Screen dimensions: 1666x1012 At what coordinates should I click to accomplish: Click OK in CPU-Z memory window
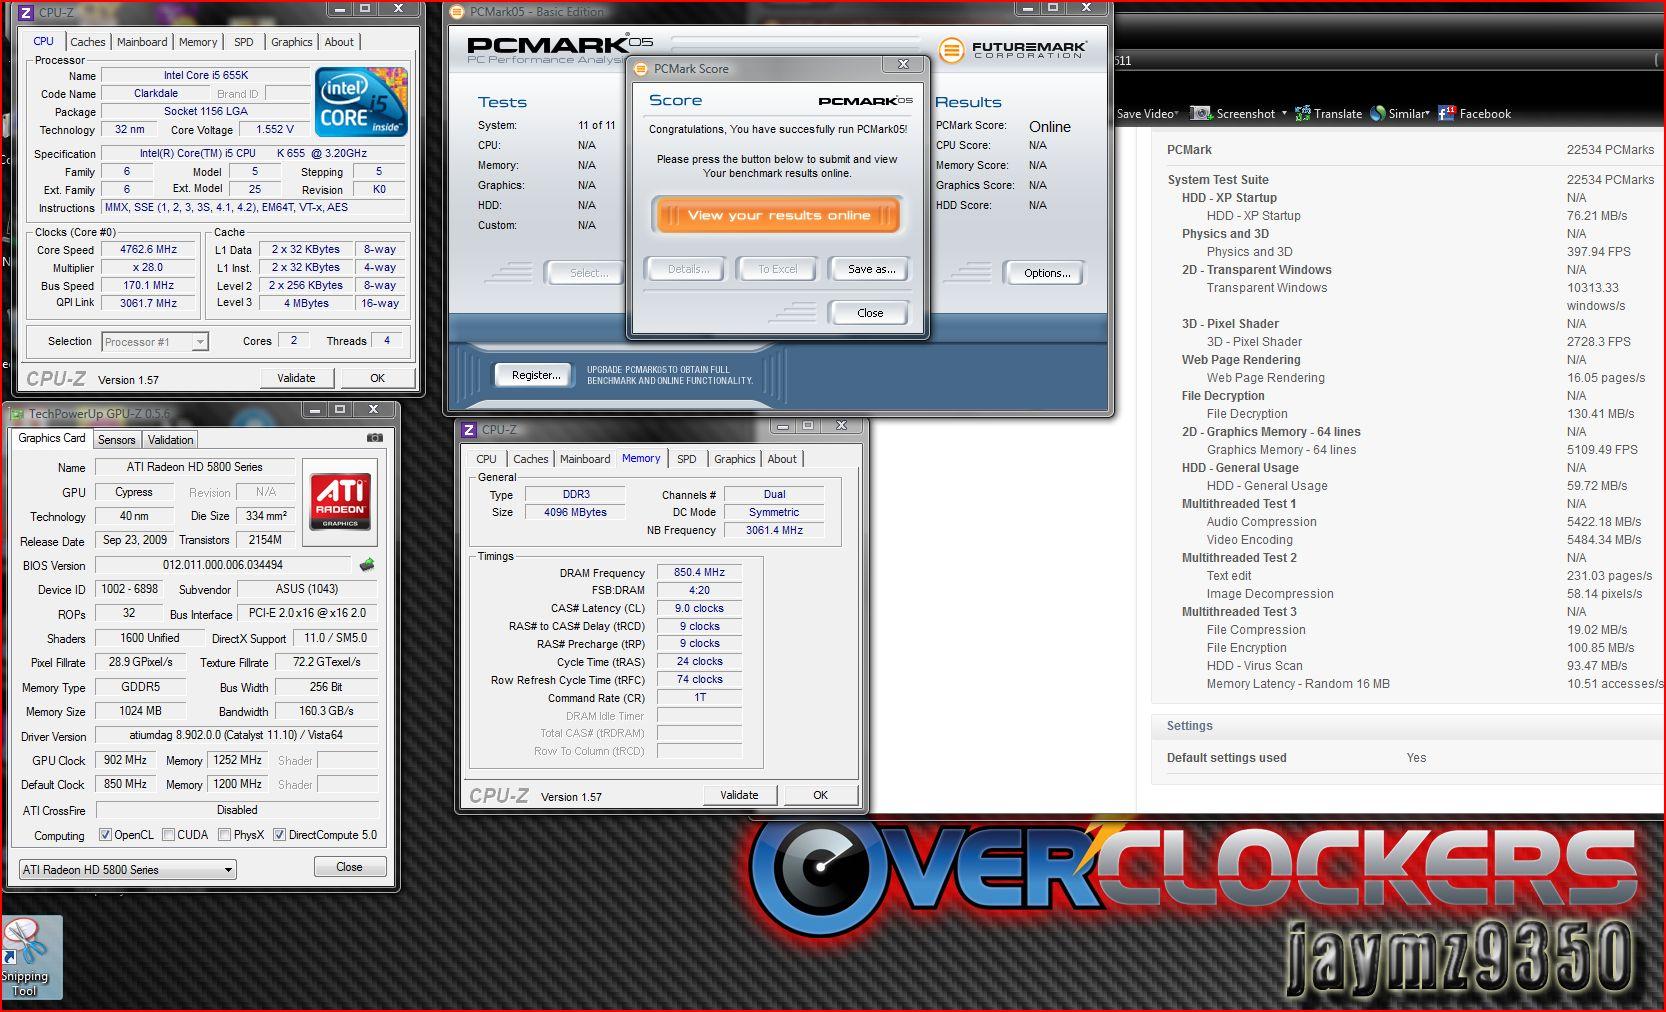pyautogui.click(x=820, y=795)
